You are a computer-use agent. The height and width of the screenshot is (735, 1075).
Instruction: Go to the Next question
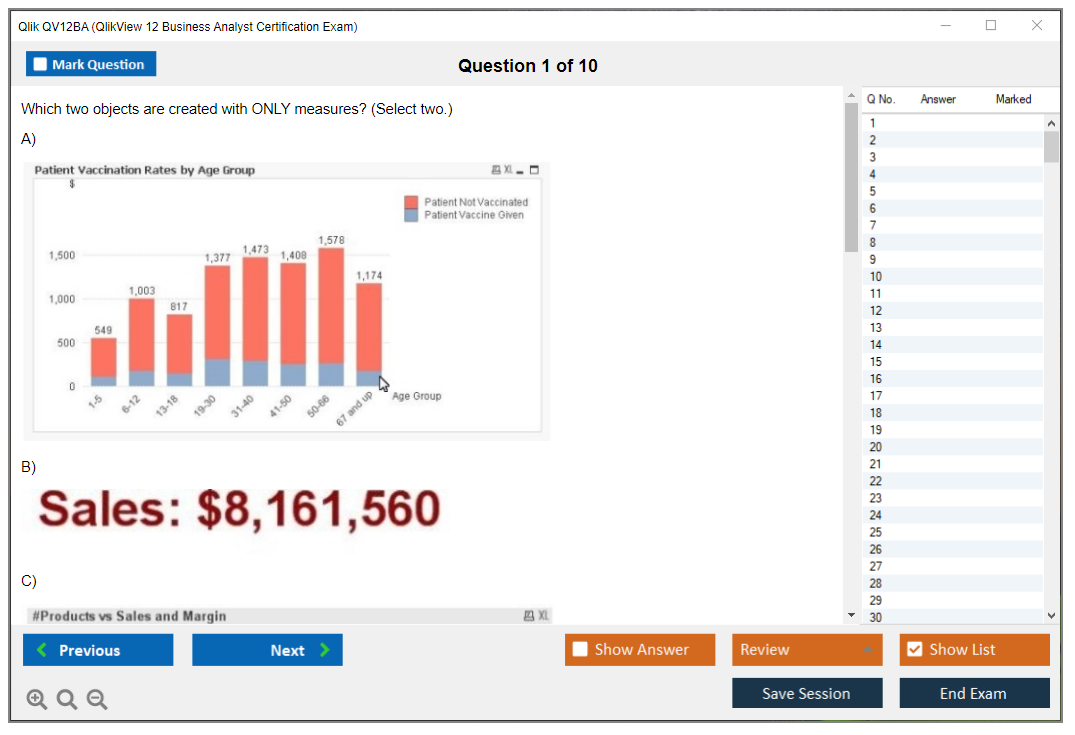point(267,650)
